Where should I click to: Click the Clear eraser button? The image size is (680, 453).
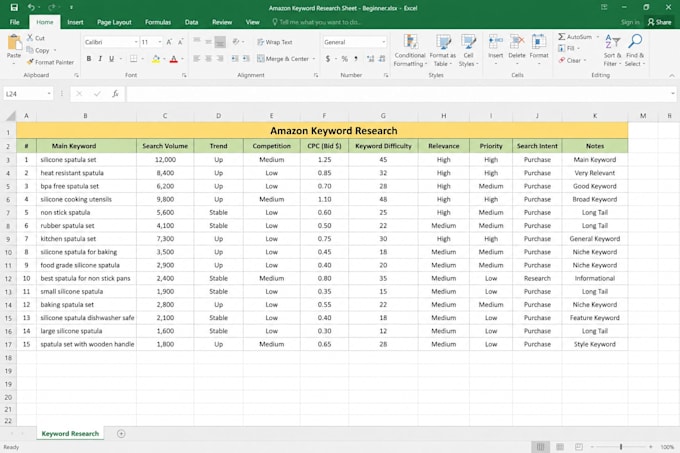point(570,60)
